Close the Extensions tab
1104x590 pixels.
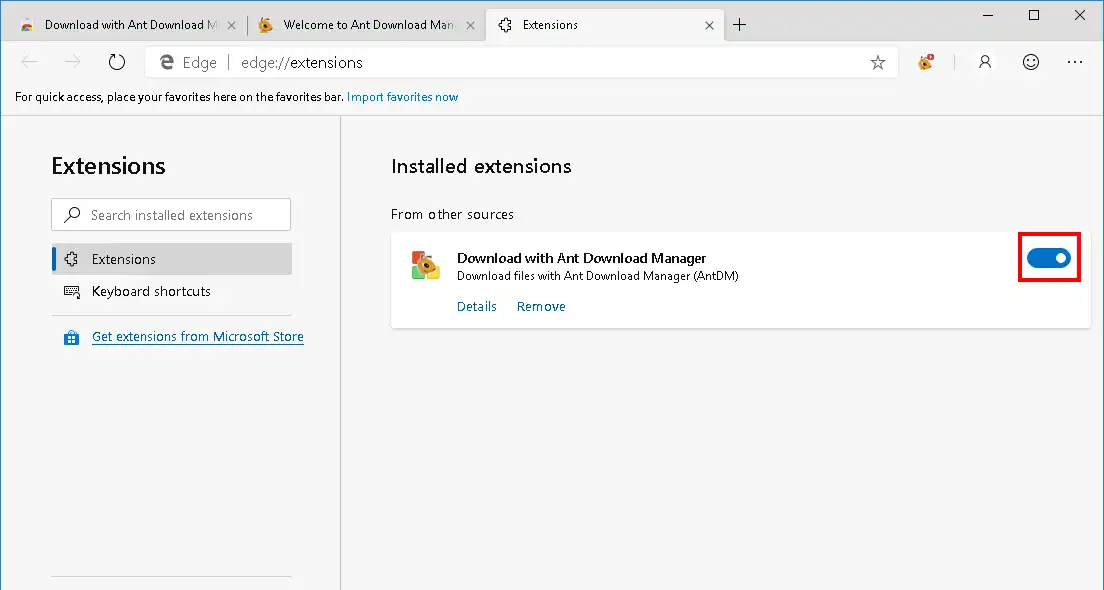pyautogui.click(x=709, y=25)
